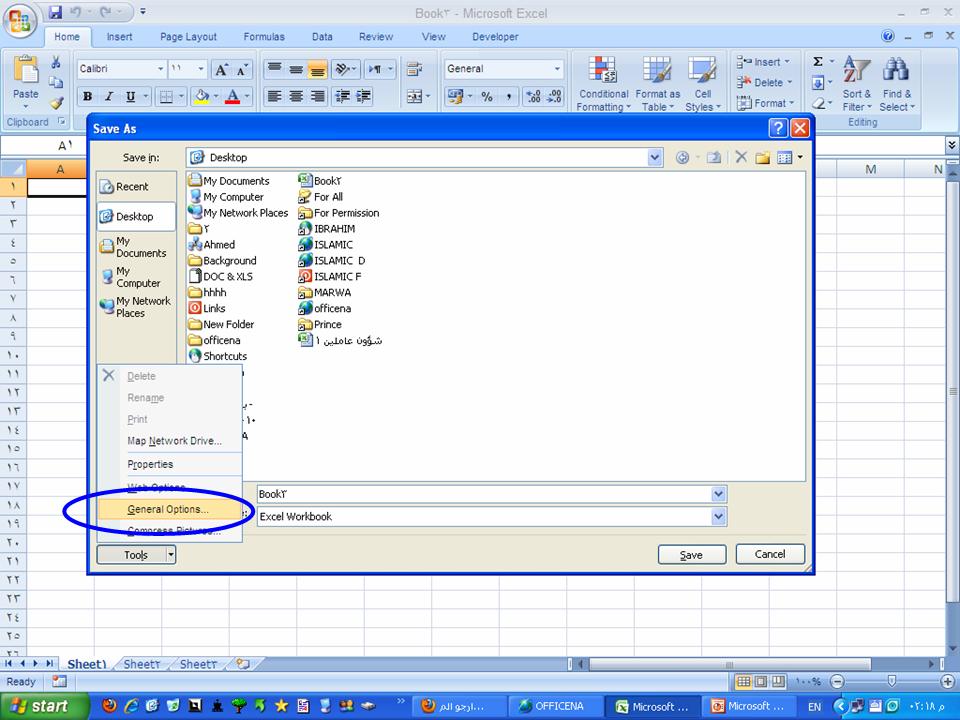960x720 pixels.
Task: Click the Format Painter brush icon
Action: point(57,103)
